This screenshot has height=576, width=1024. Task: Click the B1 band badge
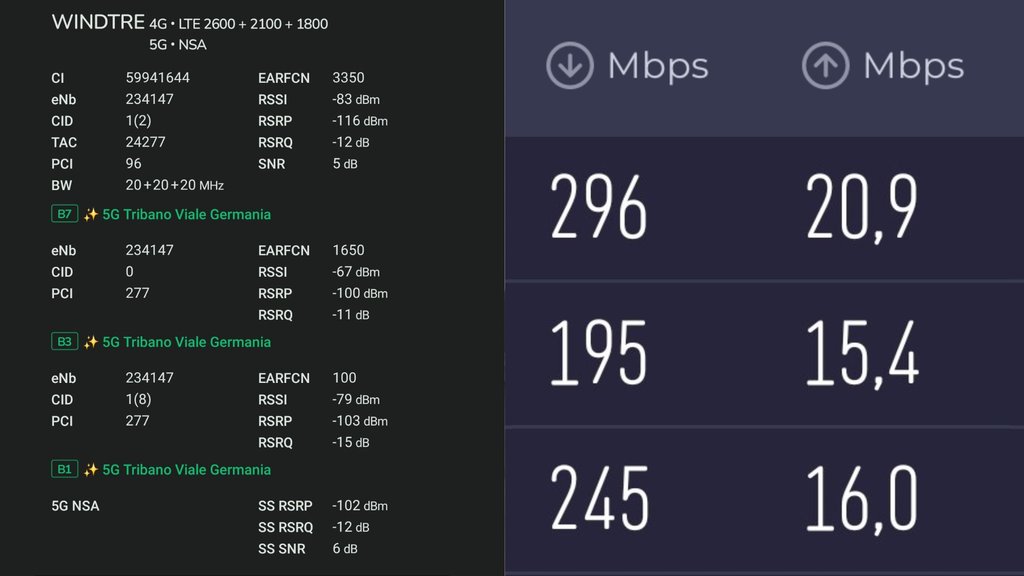click(64, 469)
